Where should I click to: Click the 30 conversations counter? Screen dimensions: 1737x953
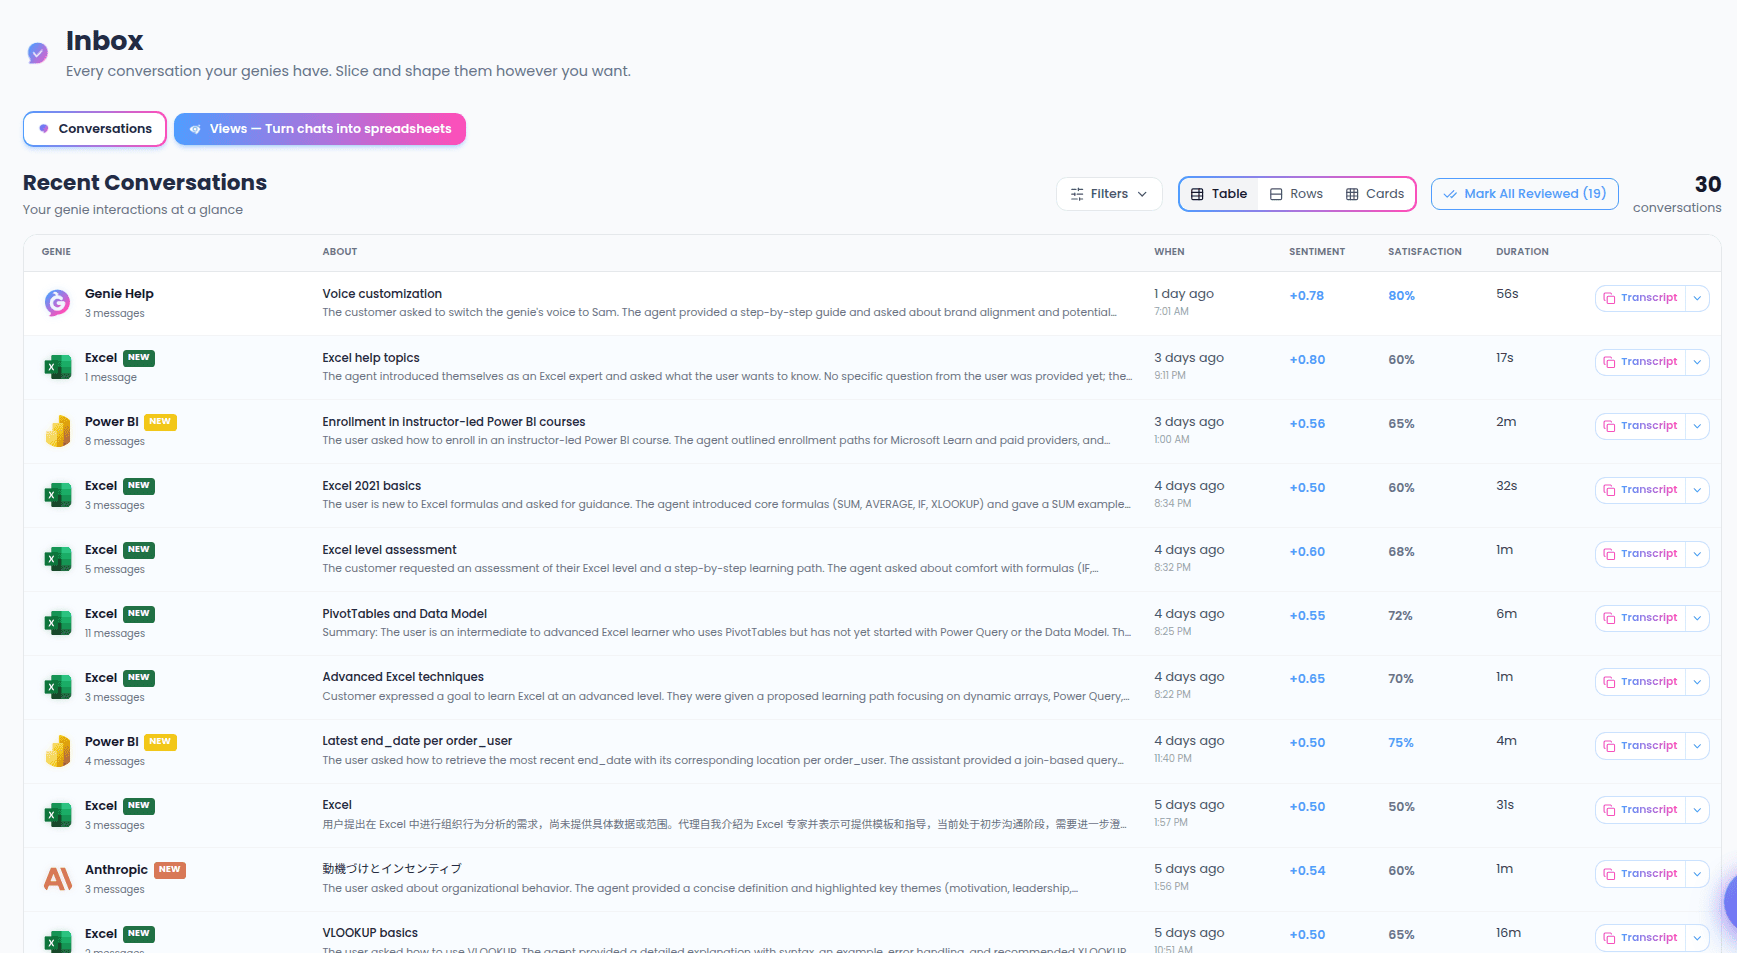[x=1677, y=194]
